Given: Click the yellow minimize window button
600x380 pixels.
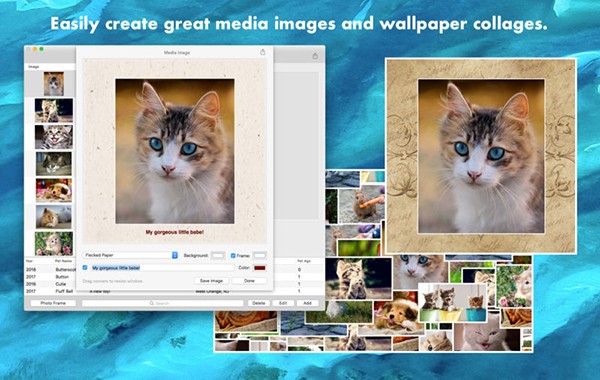Looking at the screenshot, I should tap(35, 49).
